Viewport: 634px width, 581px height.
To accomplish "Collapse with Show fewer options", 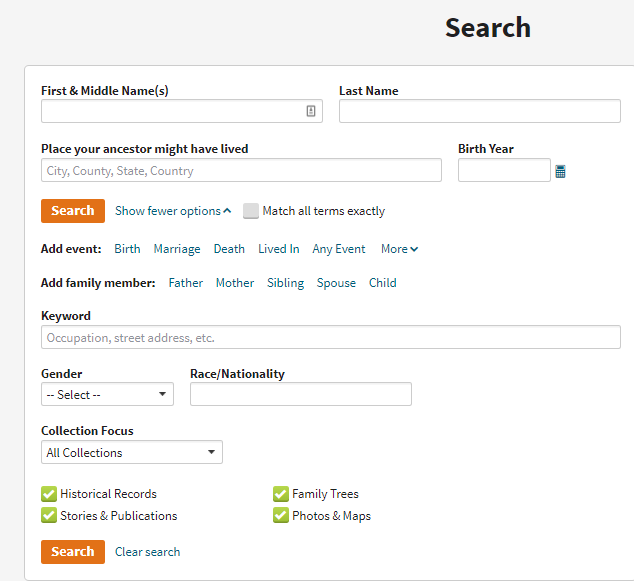I will [x=172, y=211].
